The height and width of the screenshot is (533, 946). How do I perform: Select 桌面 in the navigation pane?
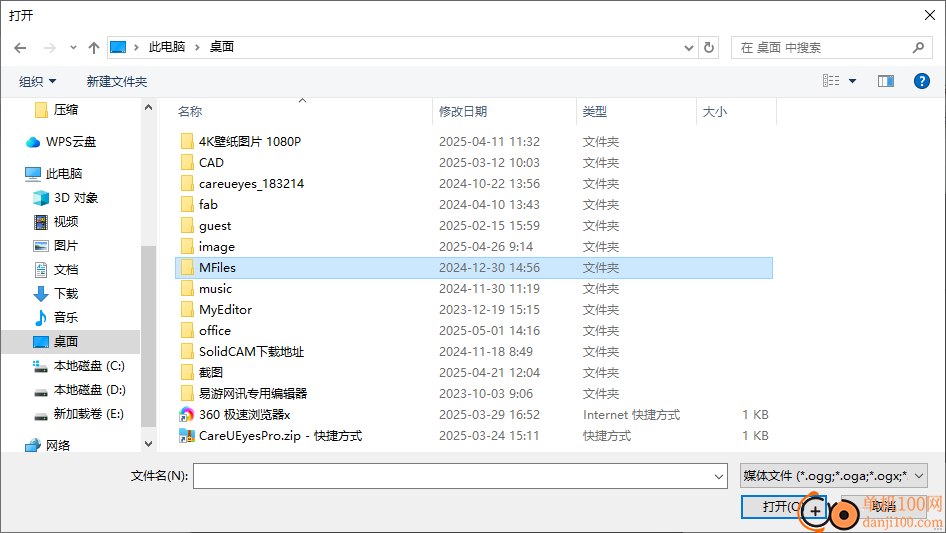pyautogui.click(x=71, y=342)
